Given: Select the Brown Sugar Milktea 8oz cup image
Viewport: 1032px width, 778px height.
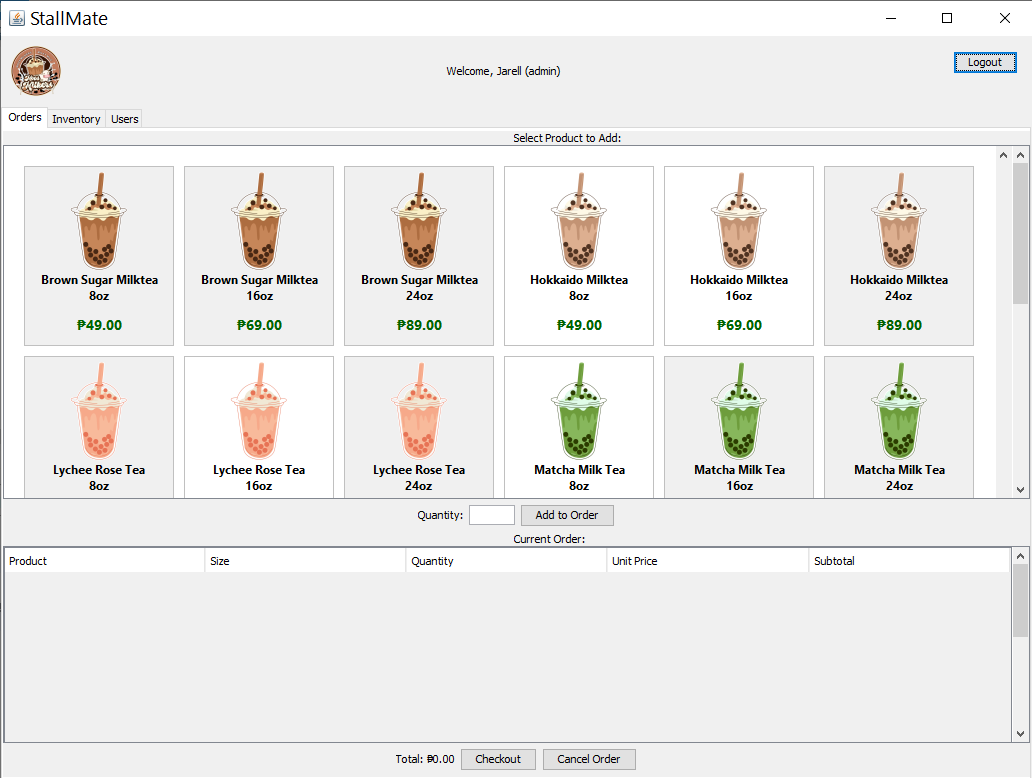Looking at the screenshot, I should point(99,220).
